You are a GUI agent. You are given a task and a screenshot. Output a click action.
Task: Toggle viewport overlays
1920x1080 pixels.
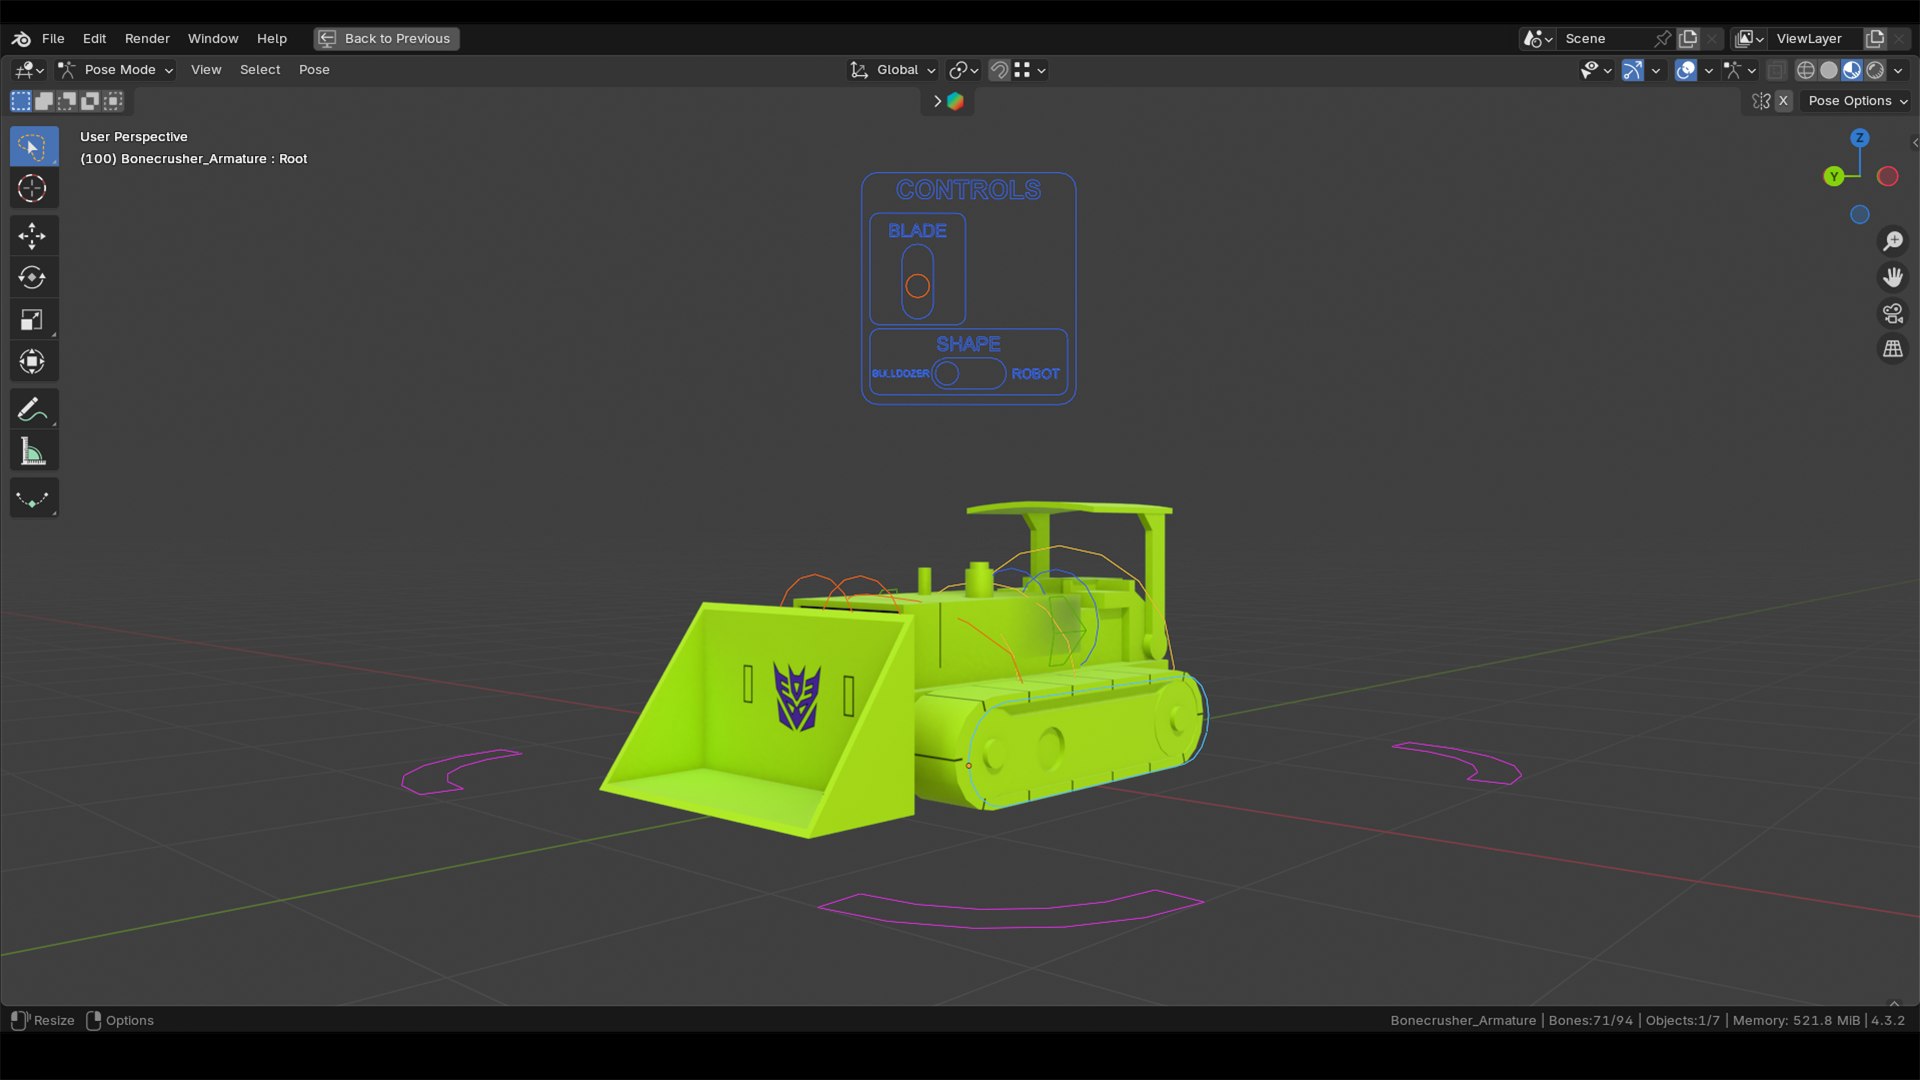click(1685, 70)
